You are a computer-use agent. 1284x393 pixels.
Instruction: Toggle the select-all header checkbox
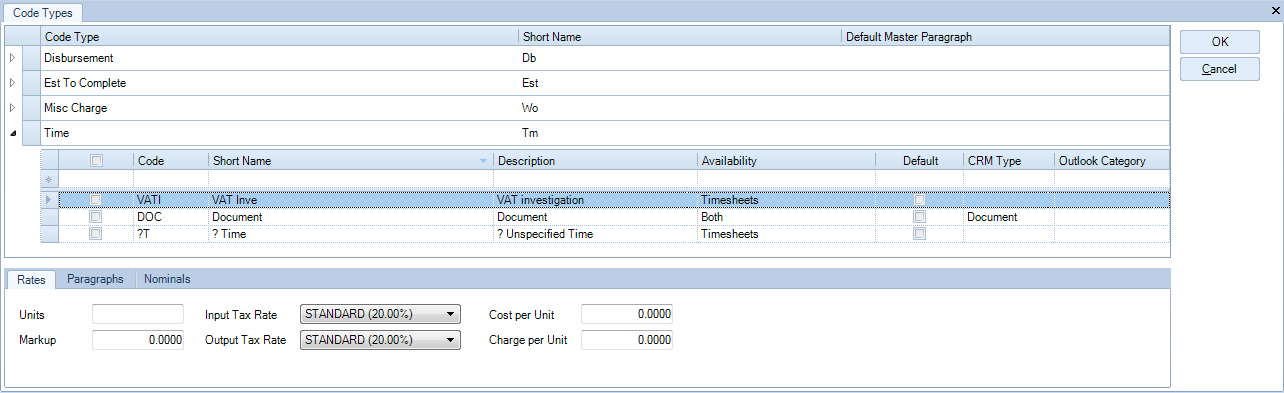[96, 160]
